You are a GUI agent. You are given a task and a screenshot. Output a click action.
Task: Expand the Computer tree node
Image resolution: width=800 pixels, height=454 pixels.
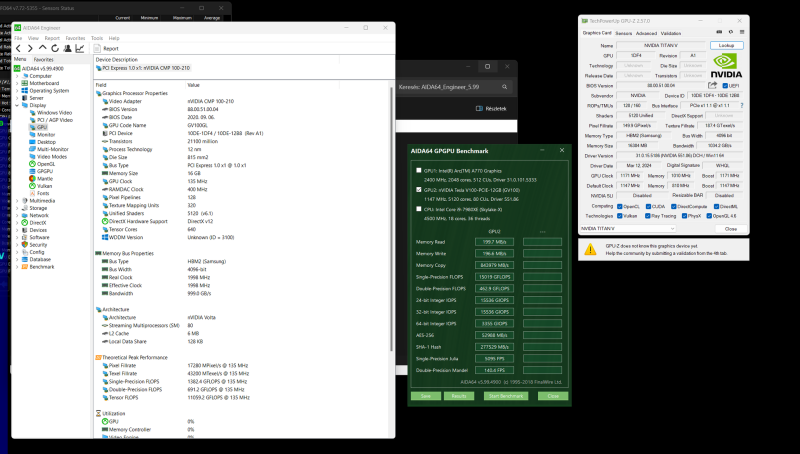coord(17,76)
